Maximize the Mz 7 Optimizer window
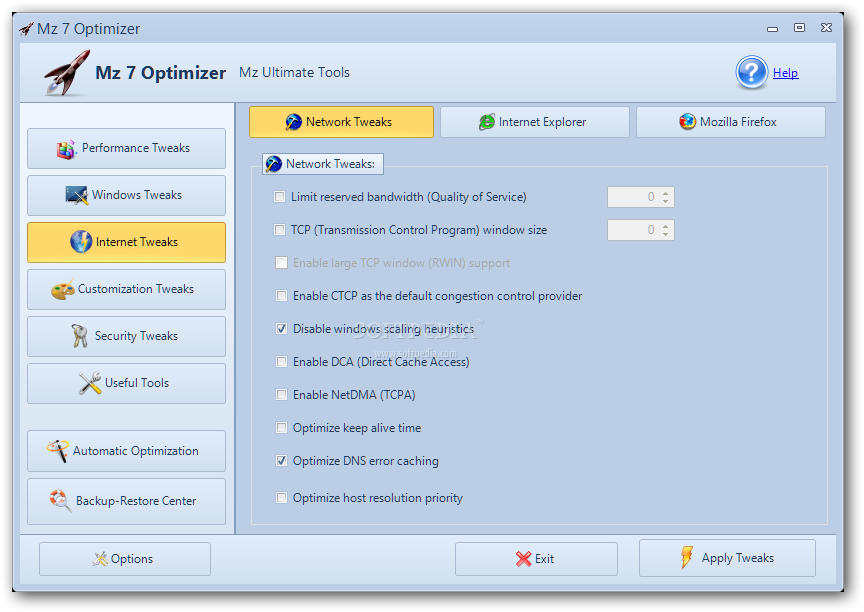Screen dimensions: 864x612 (x=799, y=28)
